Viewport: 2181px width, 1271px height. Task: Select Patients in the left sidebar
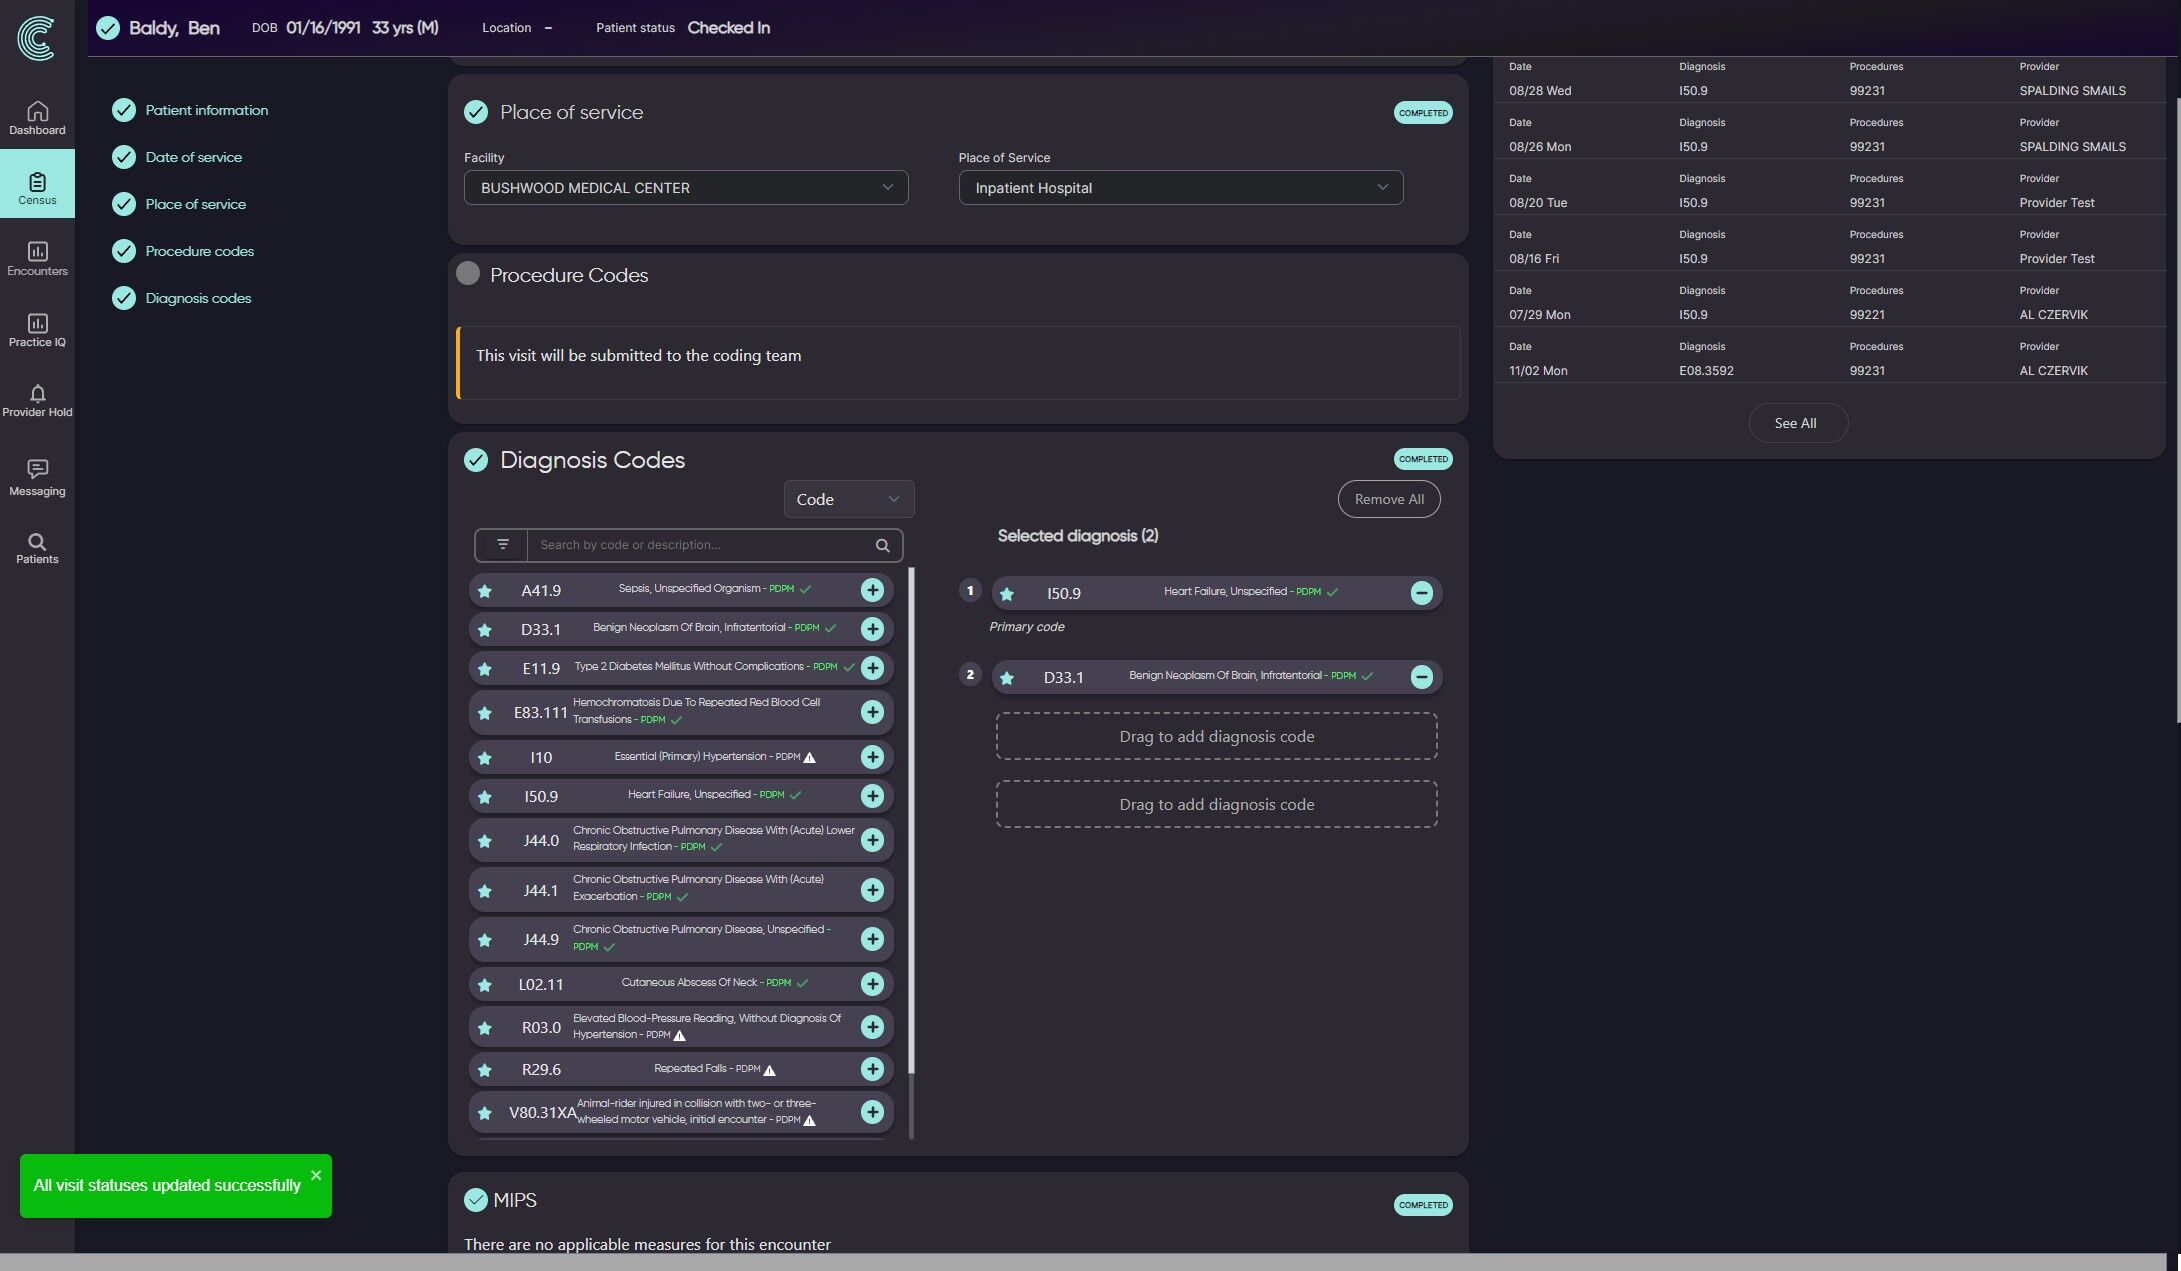[x=37, y=548]
